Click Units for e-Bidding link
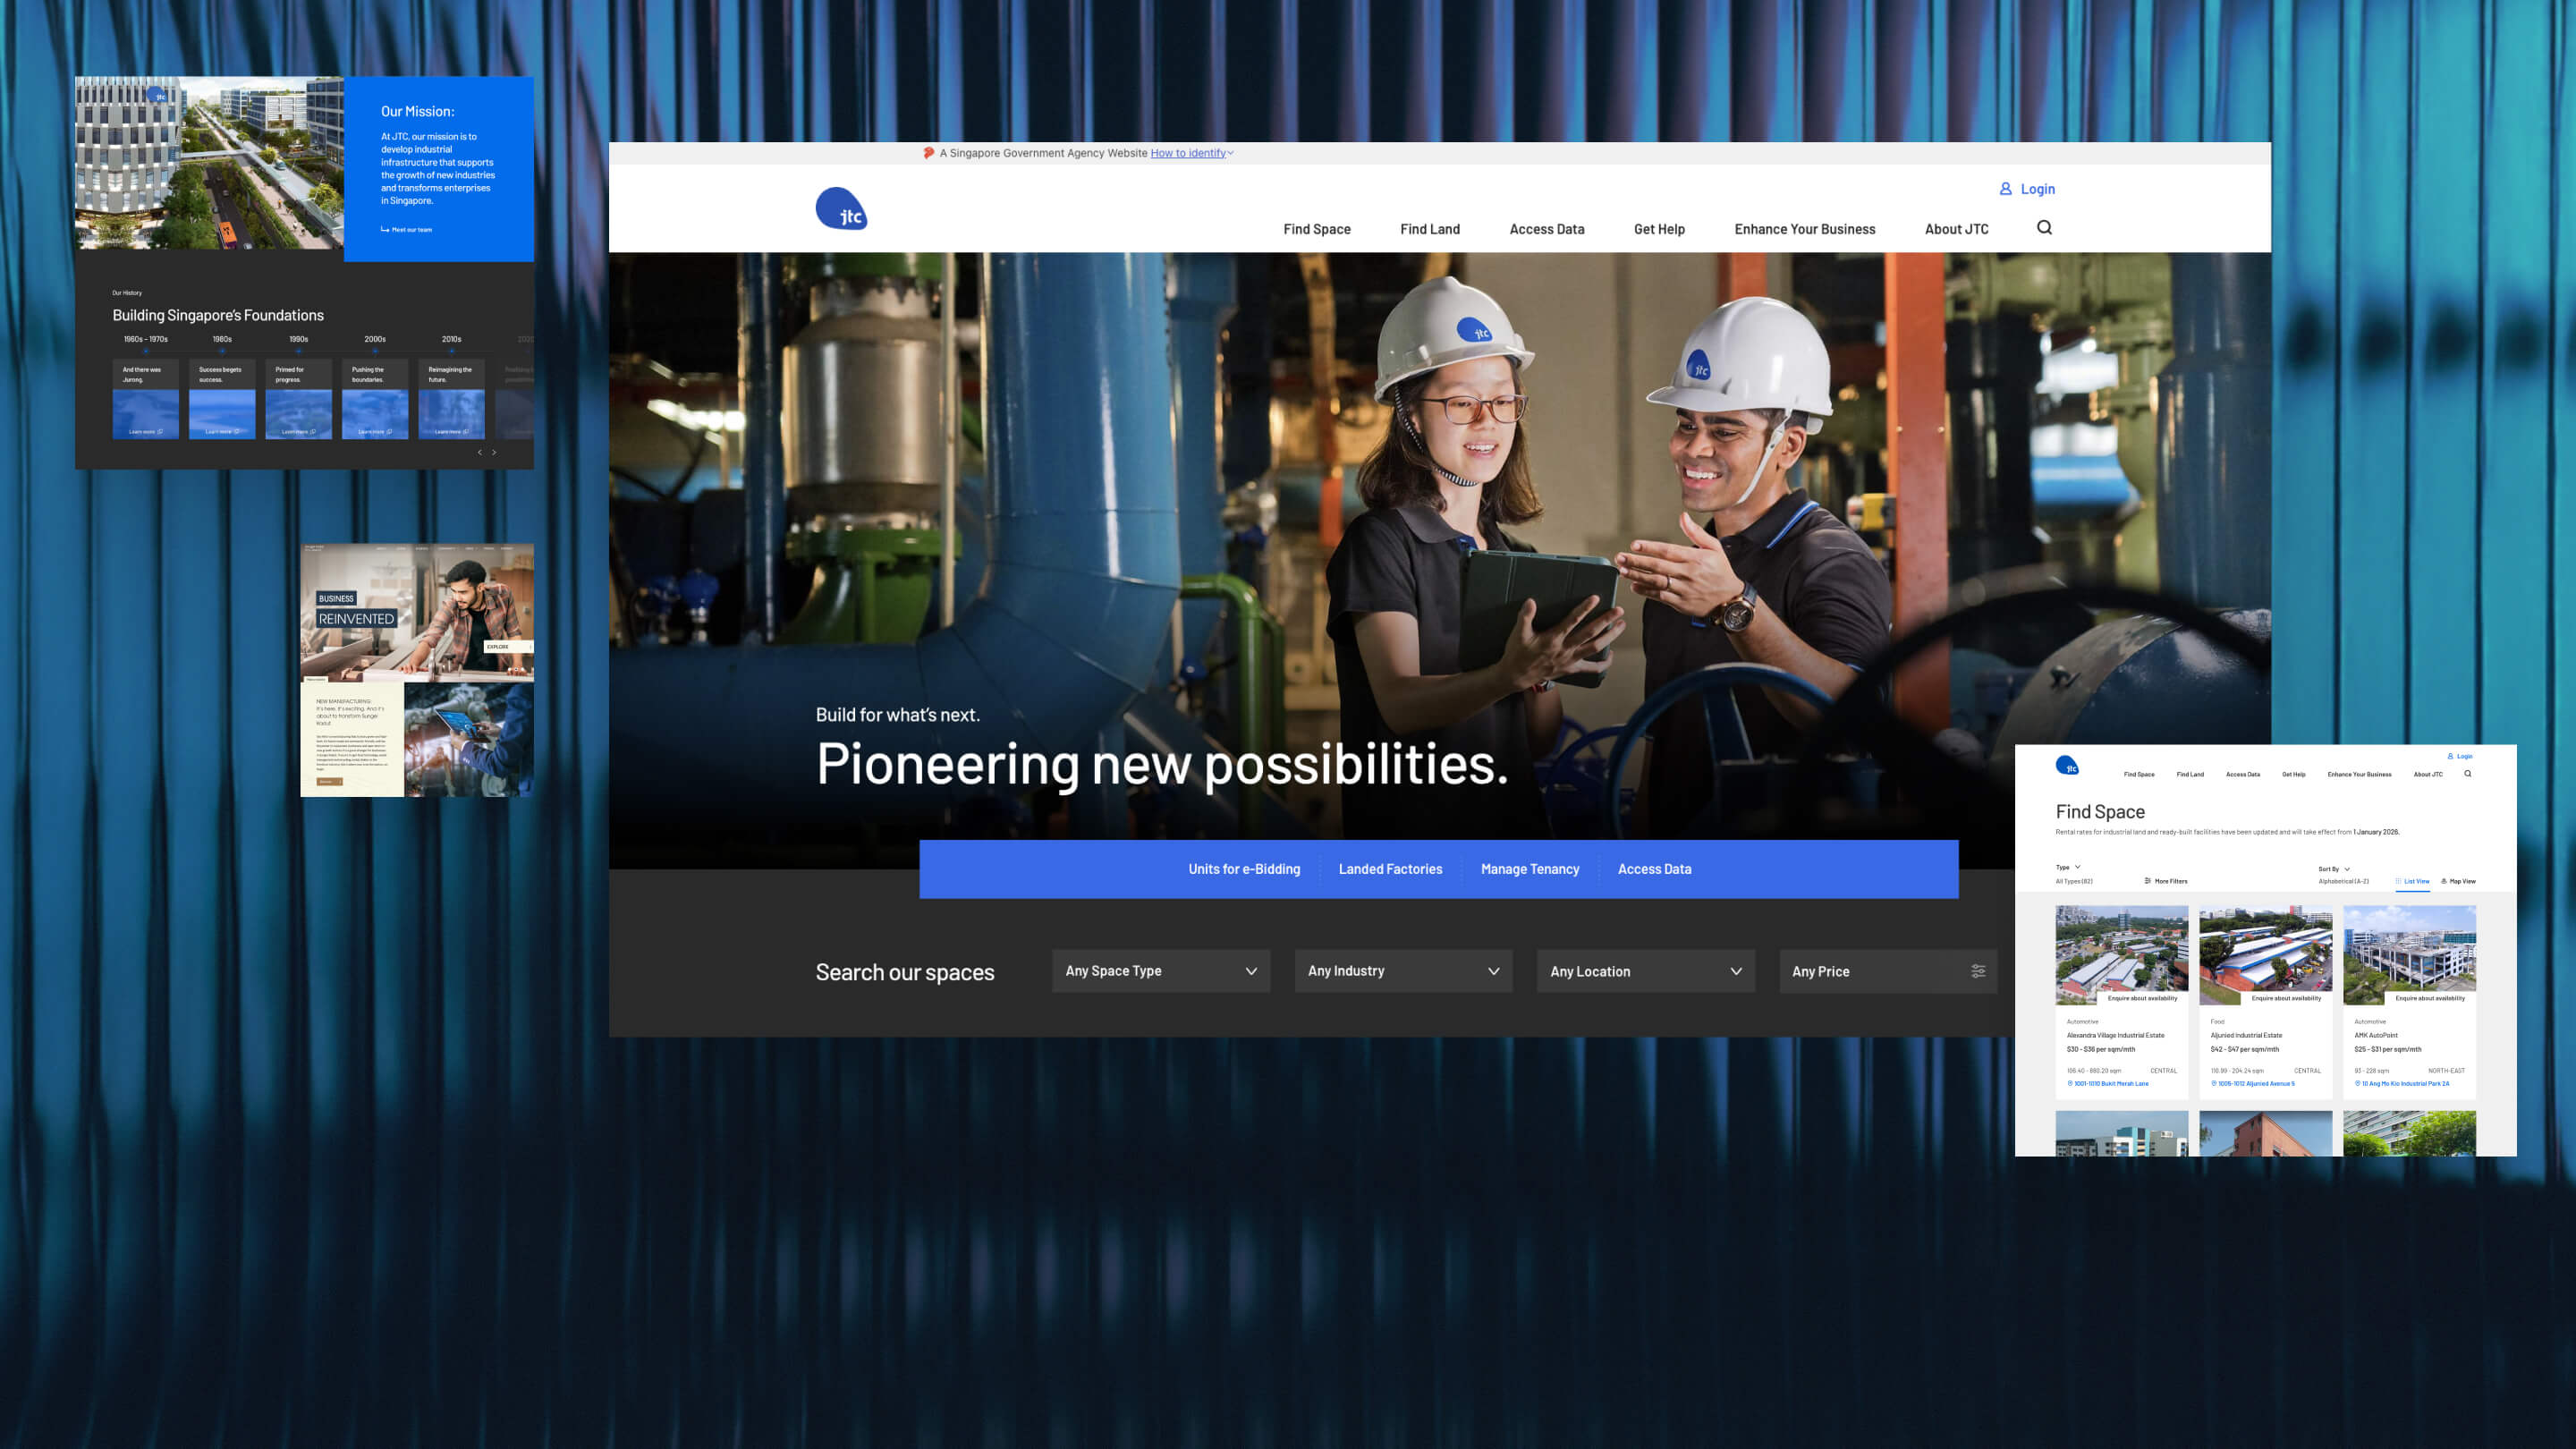The image size is (2576, 1449). (1243, 869)
